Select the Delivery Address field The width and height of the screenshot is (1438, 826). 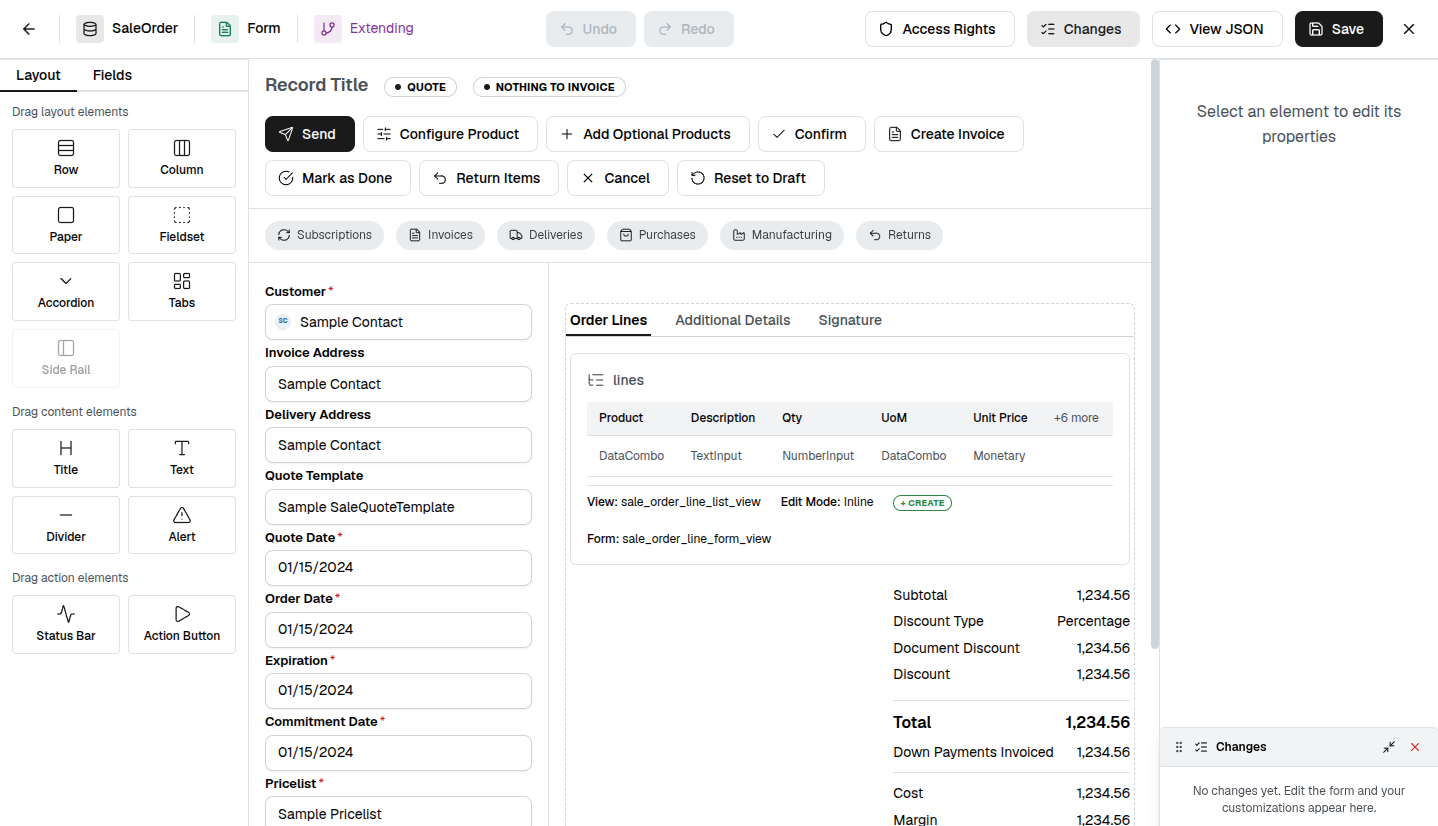click(x=398, y=445)
